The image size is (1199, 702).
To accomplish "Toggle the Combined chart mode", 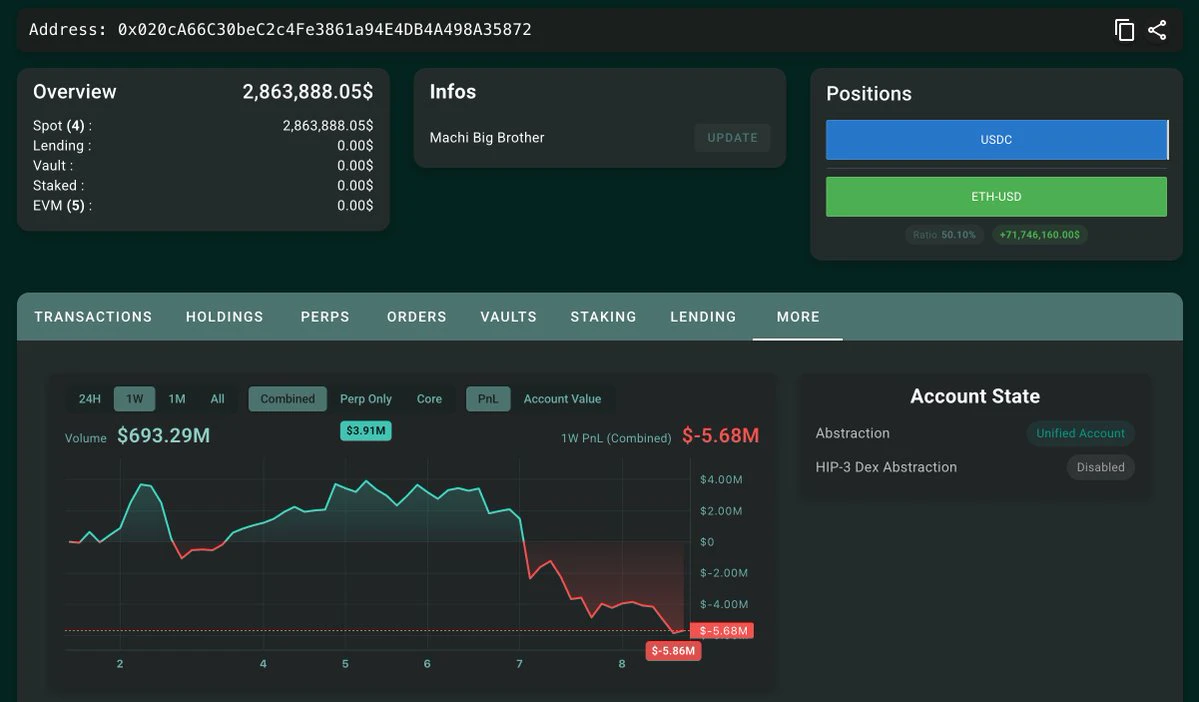I will pyautogui.click(x=288, y=398).
